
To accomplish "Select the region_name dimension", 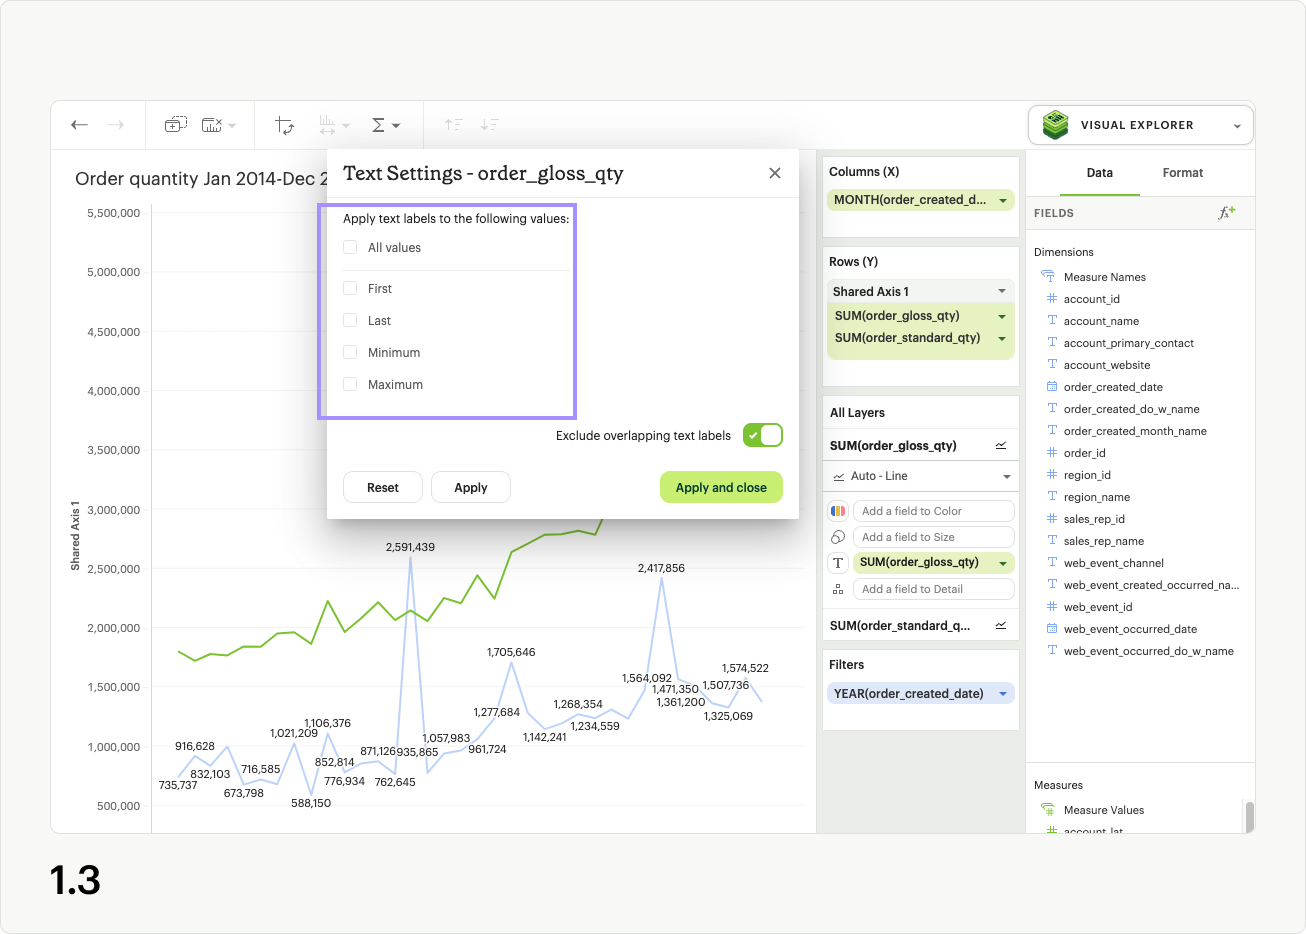I will click(1096, 497).
